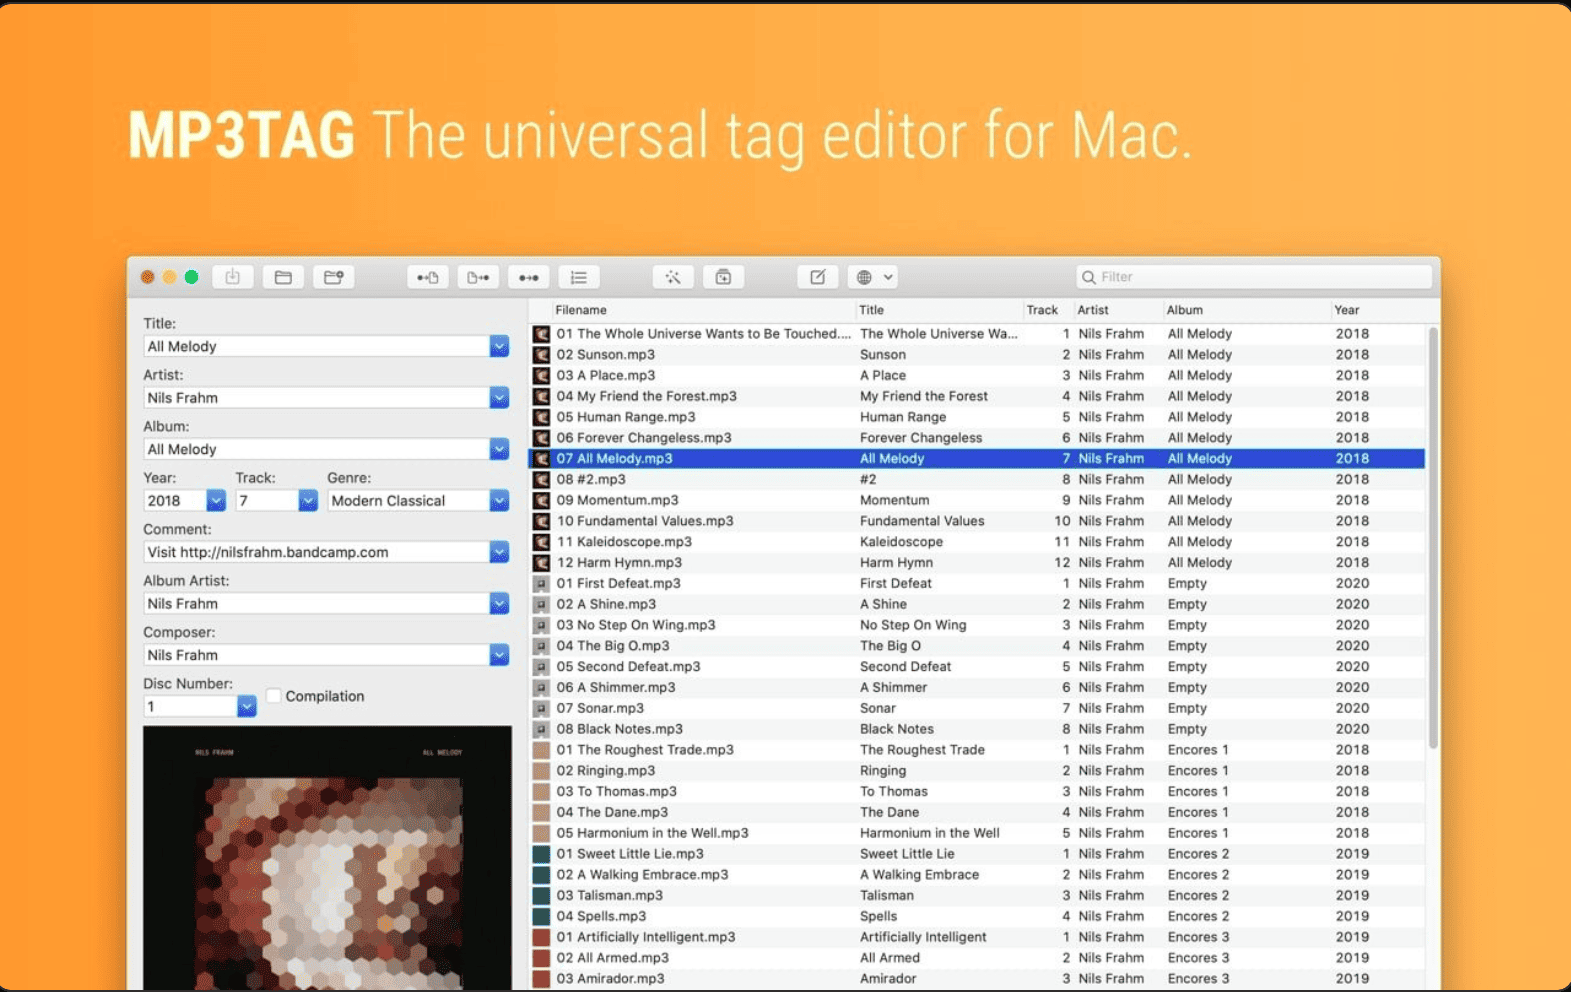The width and height of the screenshot is (1571, 992).
Task: Click the magnifier icon in the Filter box
Action: (1089, 277)
